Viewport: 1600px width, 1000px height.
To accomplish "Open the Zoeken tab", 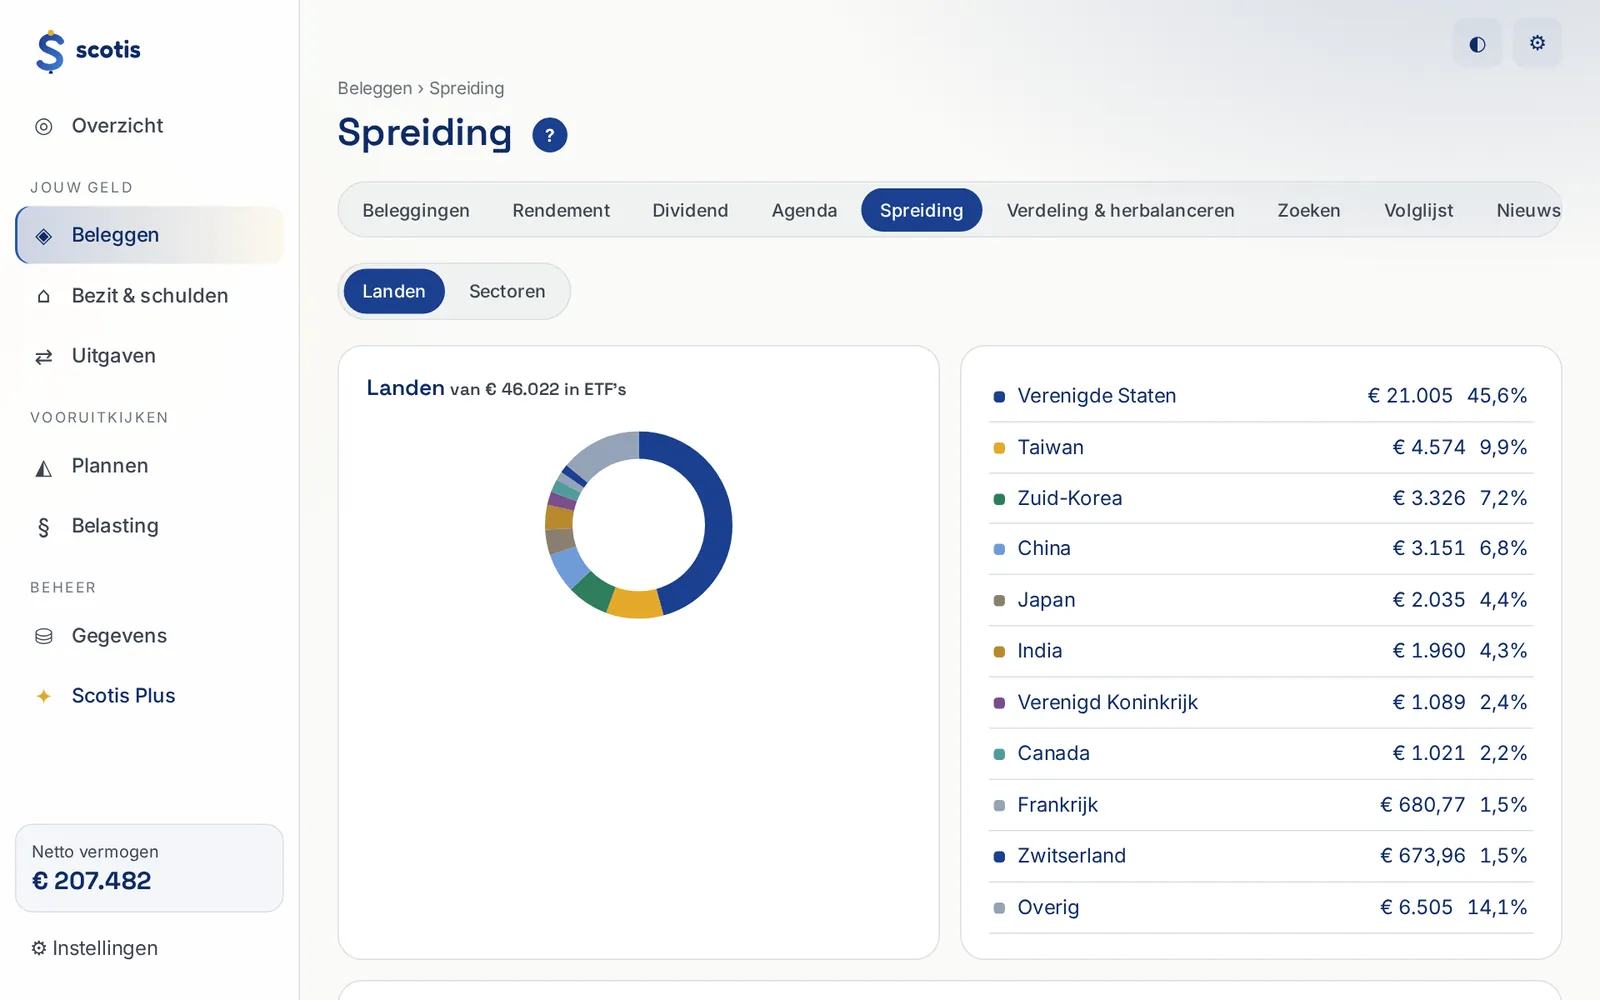I will coord(1309,210).
